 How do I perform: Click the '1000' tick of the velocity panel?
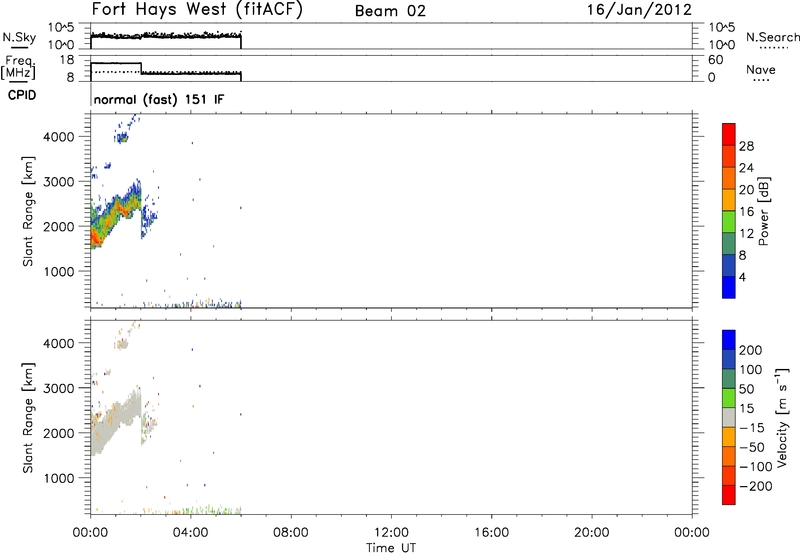(x=59, y=479)
